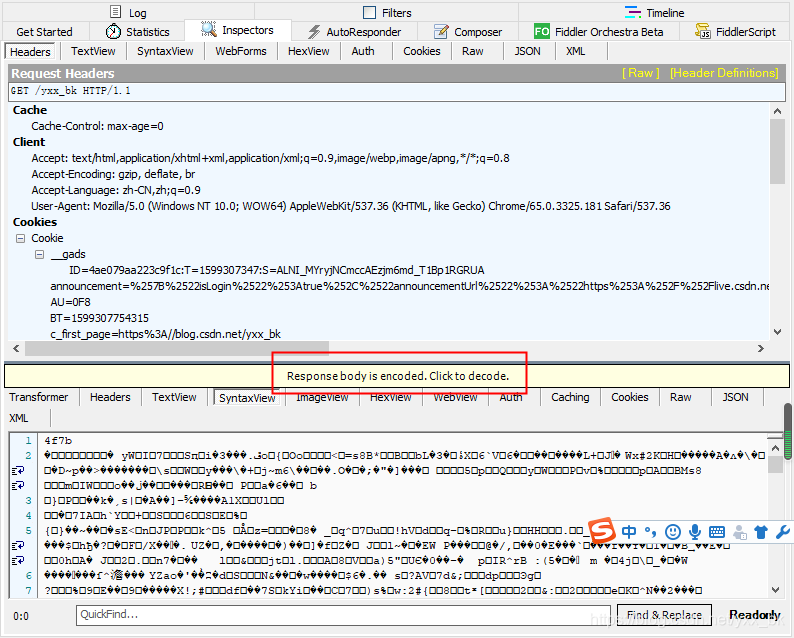Image resolution: width=794 pixels, height=638 pixels.
Task: Open response Cookies tab
Action: (629, 397)
